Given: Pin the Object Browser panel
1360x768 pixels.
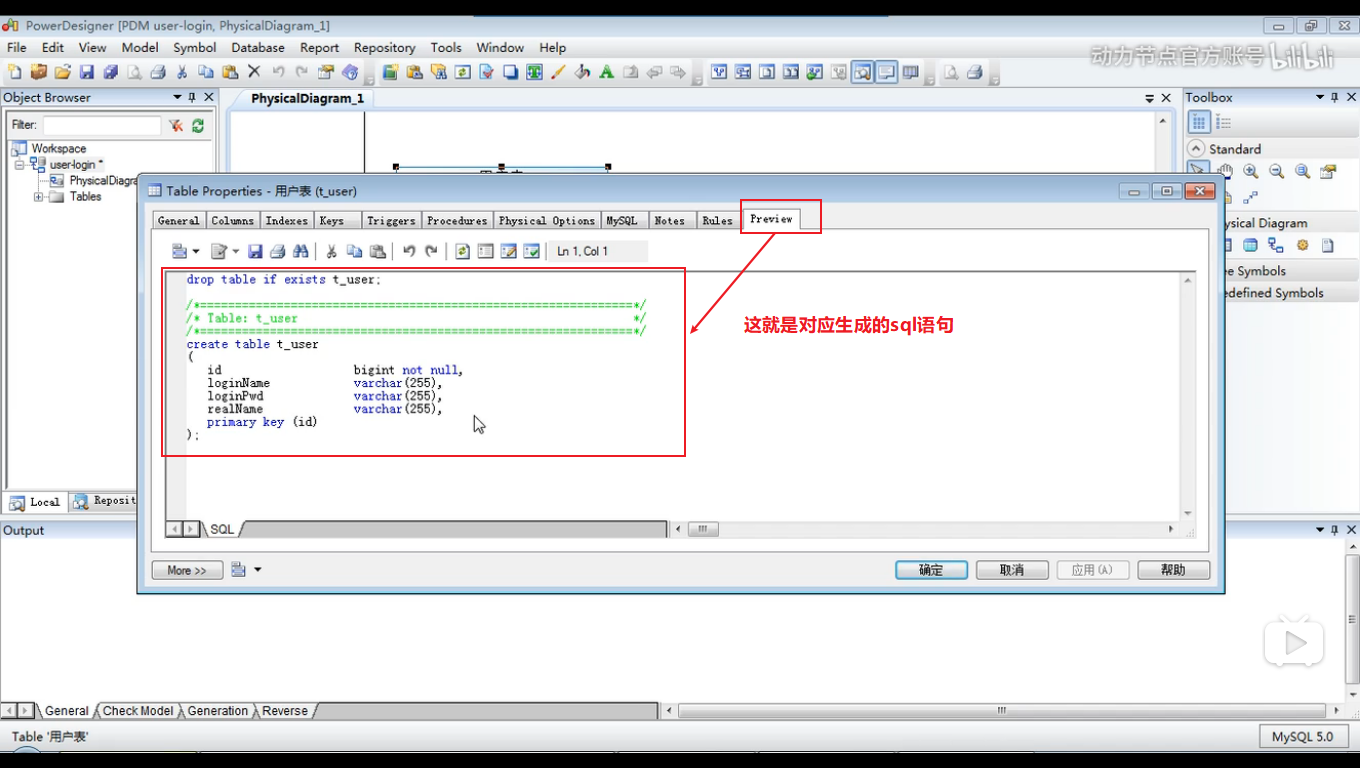Looking at the screenshot, I should point(192,97).
